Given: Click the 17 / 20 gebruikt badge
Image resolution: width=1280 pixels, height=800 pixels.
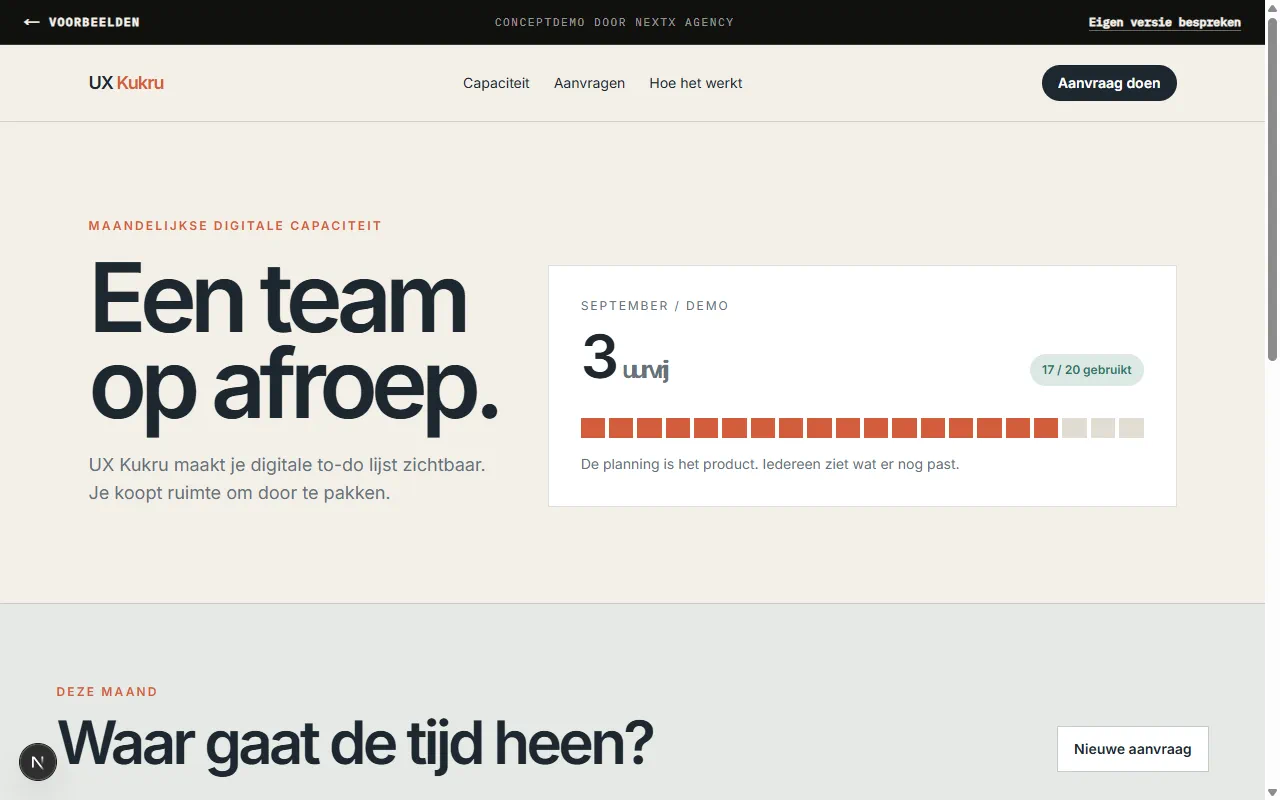Looking at the screenshot, I should 1087,370.
